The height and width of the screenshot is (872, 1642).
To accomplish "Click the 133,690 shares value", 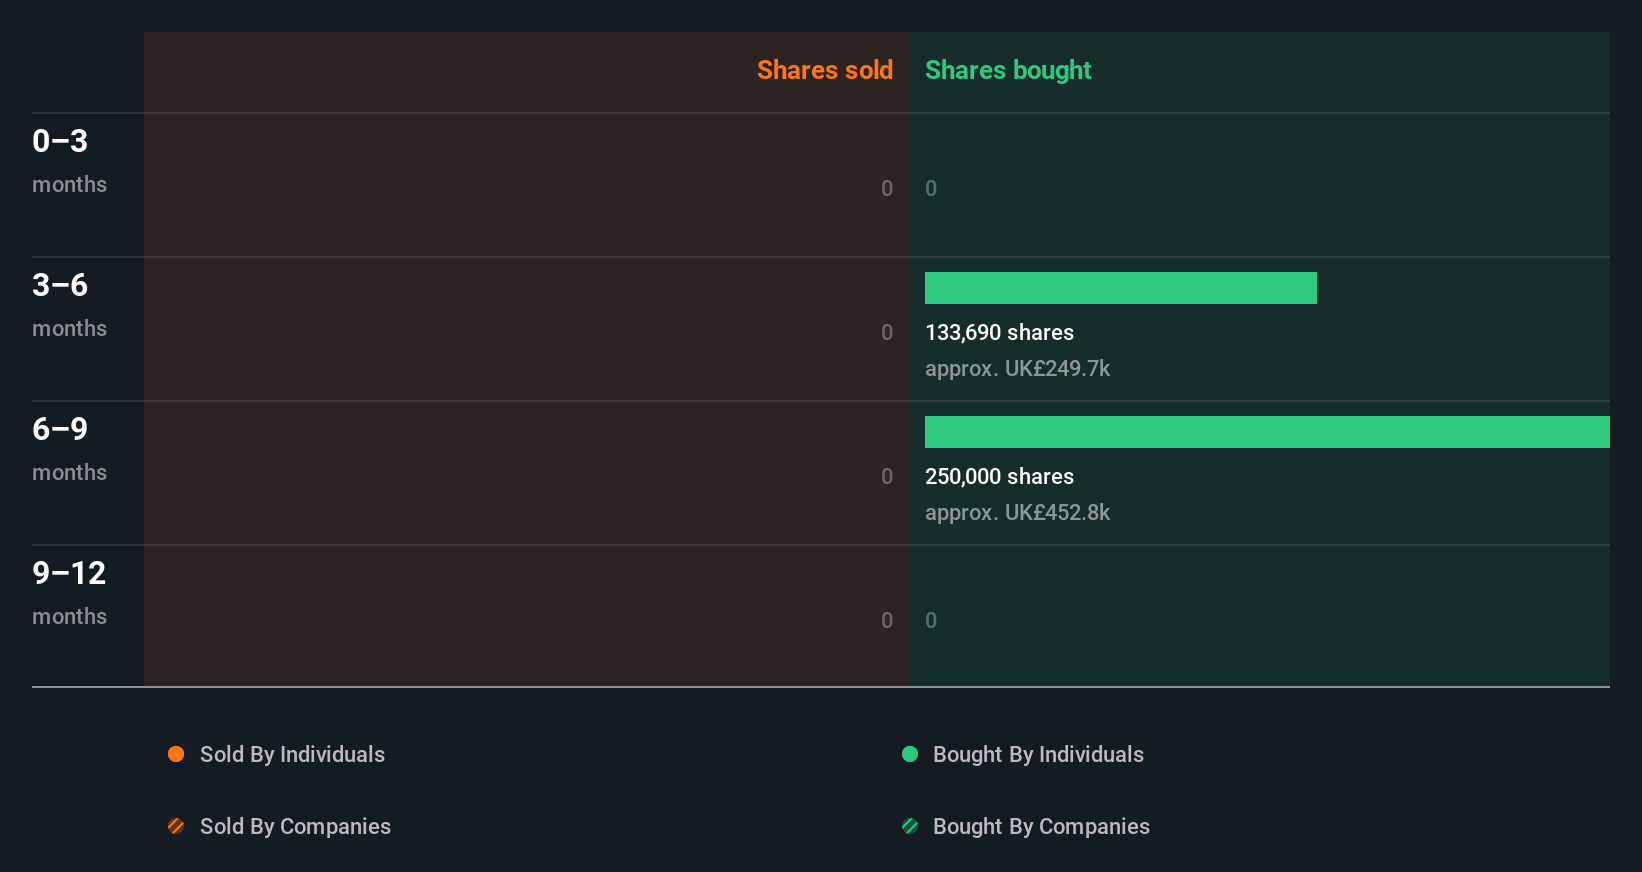I will click(x=999, y=333).
